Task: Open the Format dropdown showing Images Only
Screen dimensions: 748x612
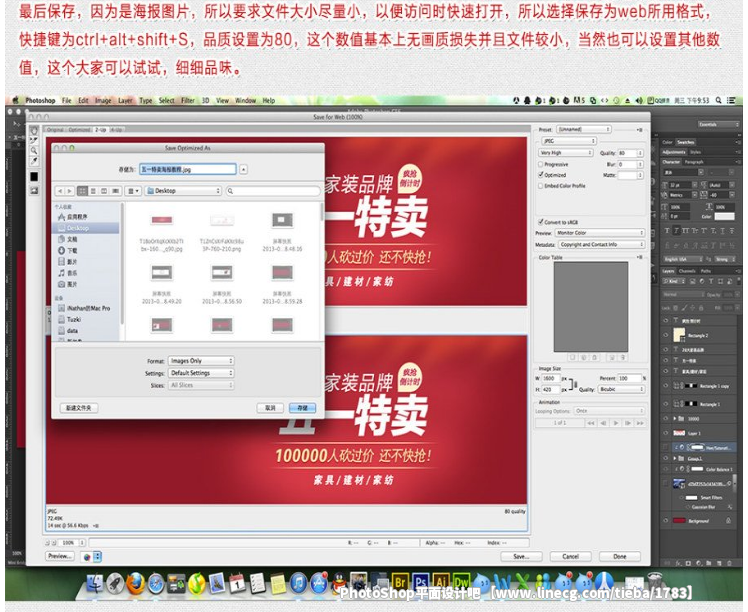Action: pos(201,361)
